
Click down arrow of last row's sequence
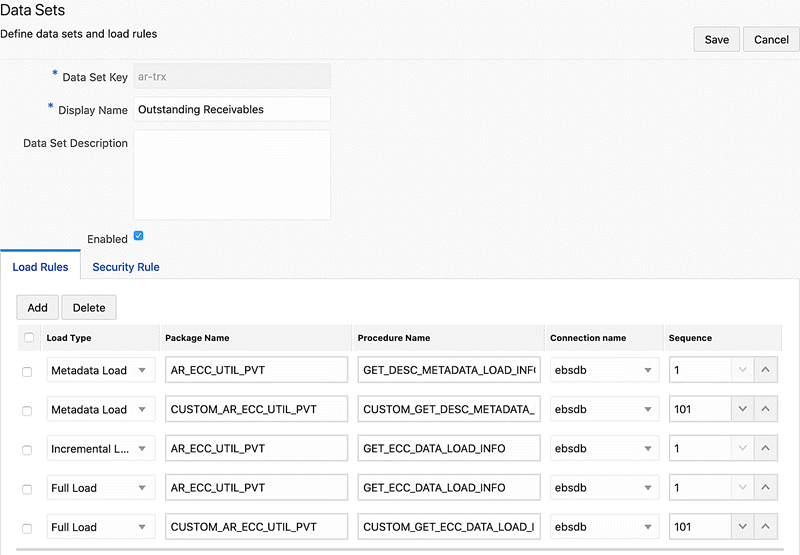coord(742,527)
